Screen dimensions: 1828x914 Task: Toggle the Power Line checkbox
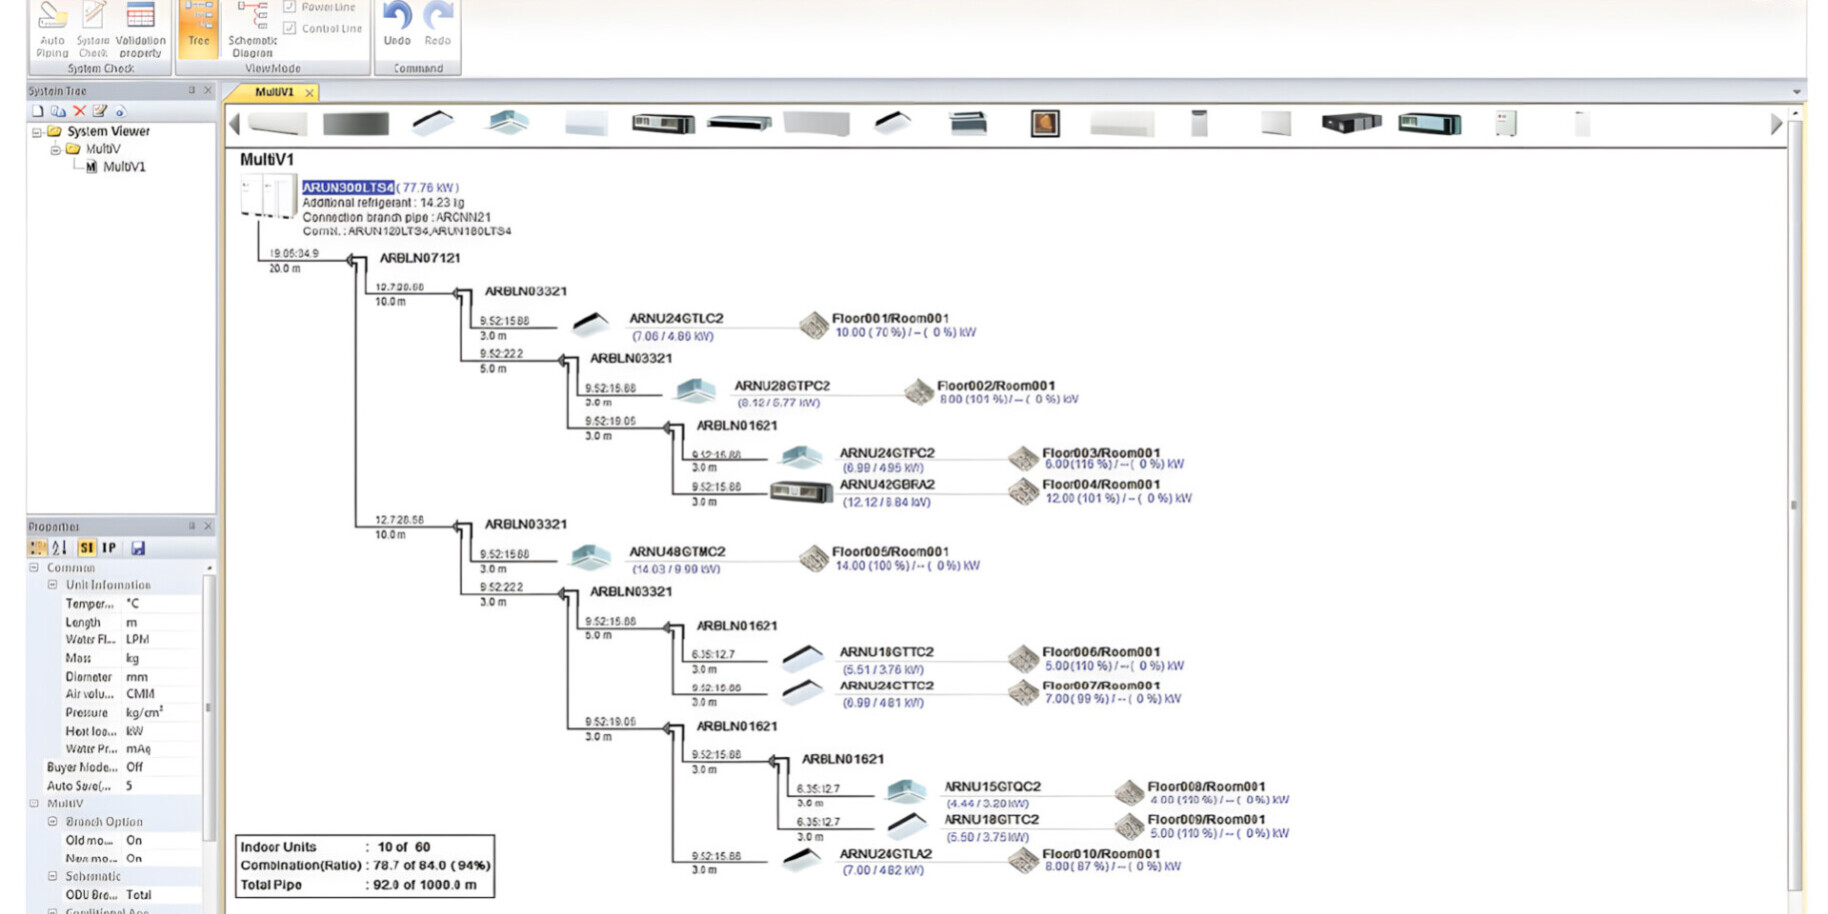[x=290, y=7]
